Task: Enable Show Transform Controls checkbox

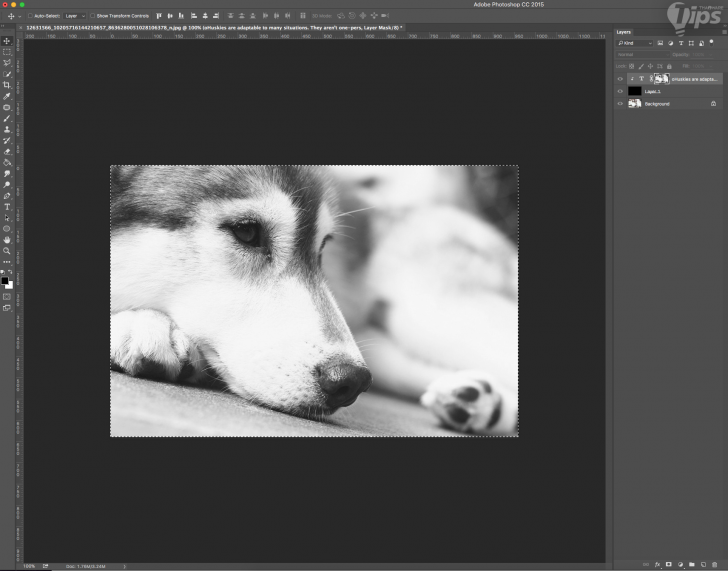Action: click(92, 16)
